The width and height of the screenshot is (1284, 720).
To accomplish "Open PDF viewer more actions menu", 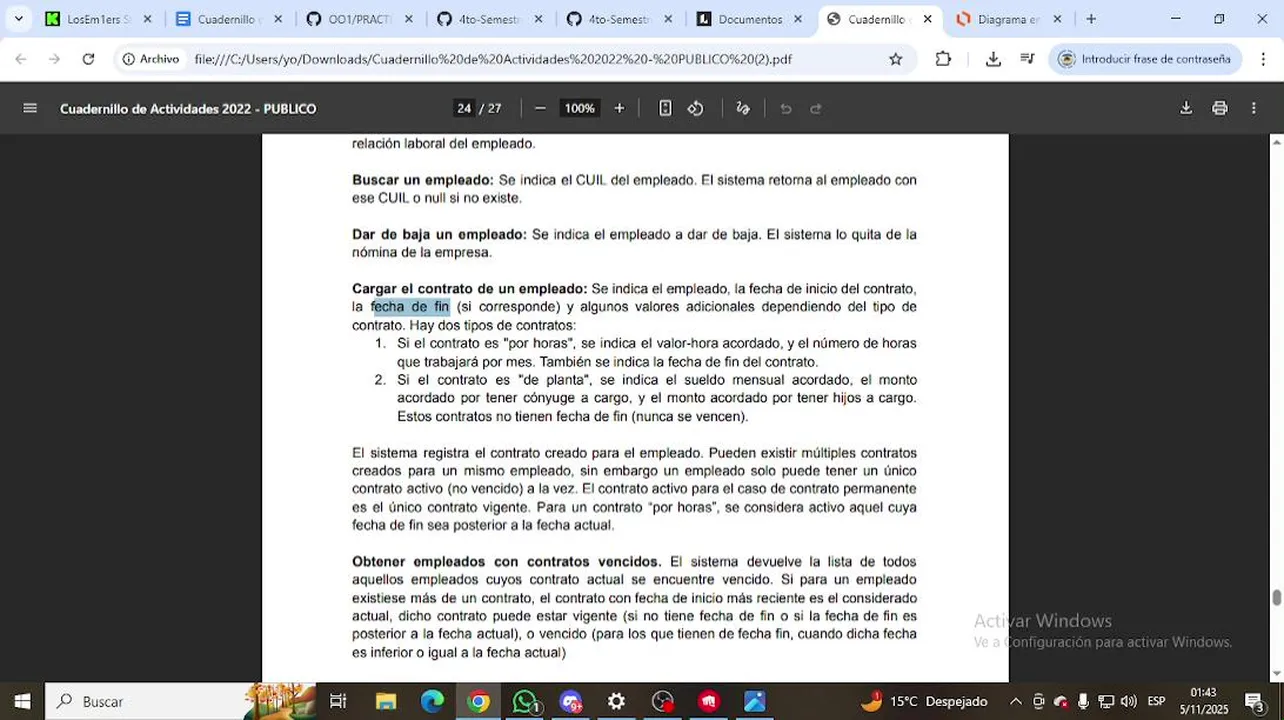I will [1254, 108].
